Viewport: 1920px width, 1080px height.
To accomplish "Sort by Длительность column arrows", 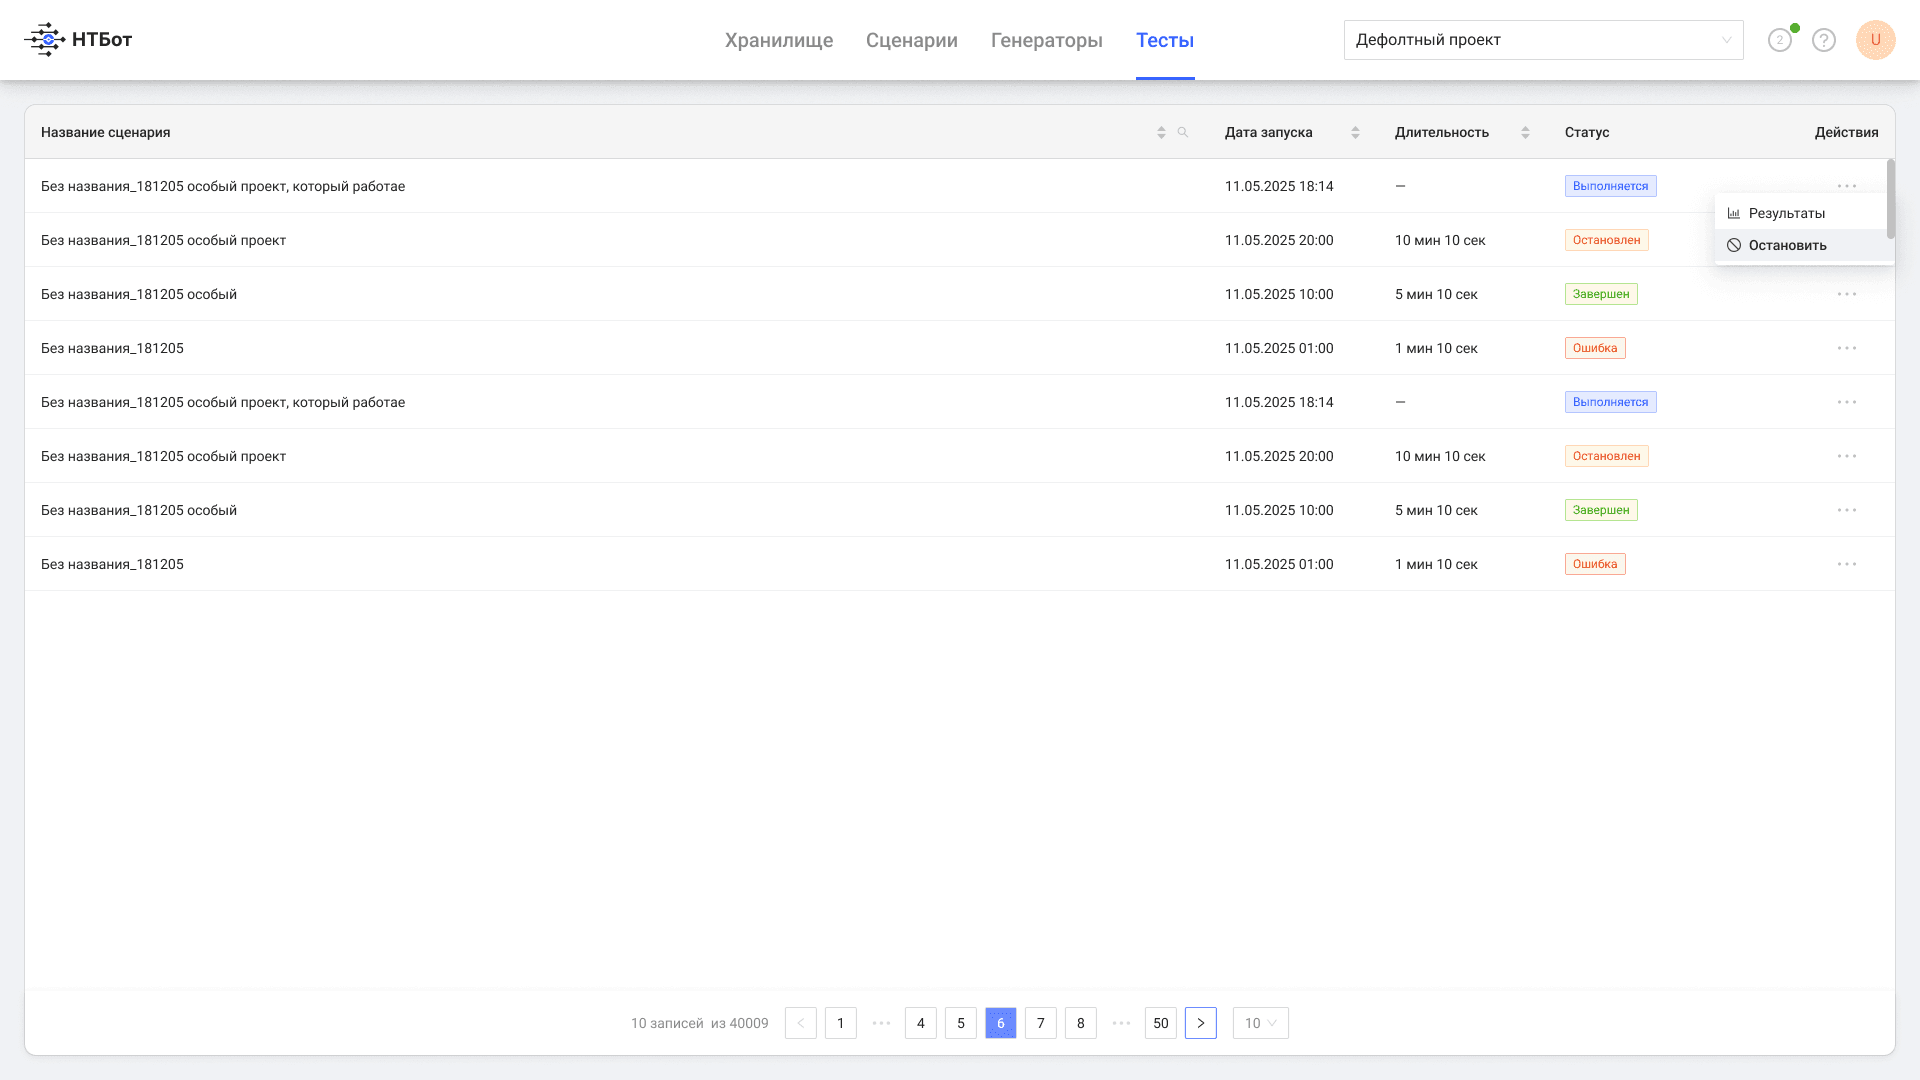I will coord(1525,132).
